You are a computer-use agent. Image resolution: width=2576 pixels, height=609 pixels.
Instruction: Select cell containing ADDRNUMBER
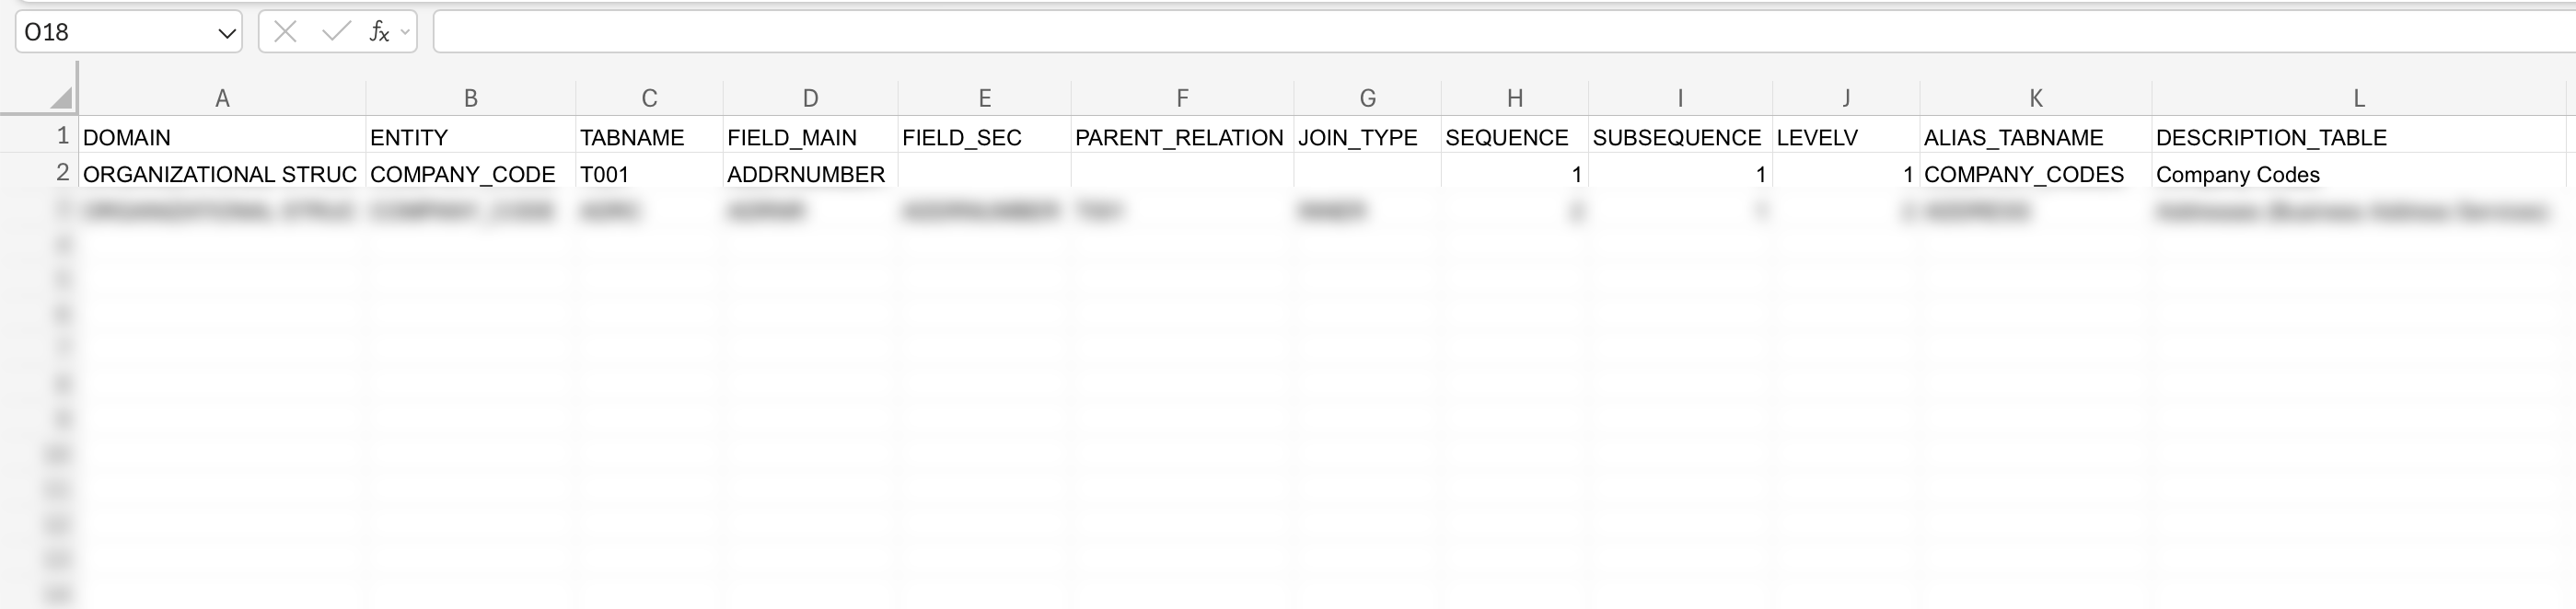pyautogui.click(x=810, y=174)
